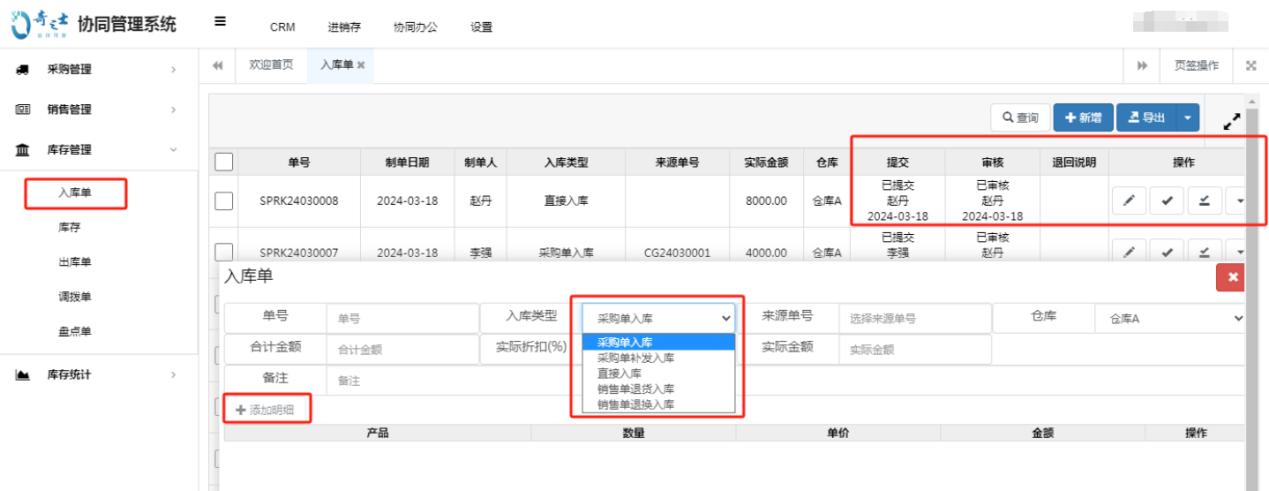The height and width of the screenshot is (491, 1269).
Task: Click the 导出 split-button dropdown arrow
Action: 1187,118
